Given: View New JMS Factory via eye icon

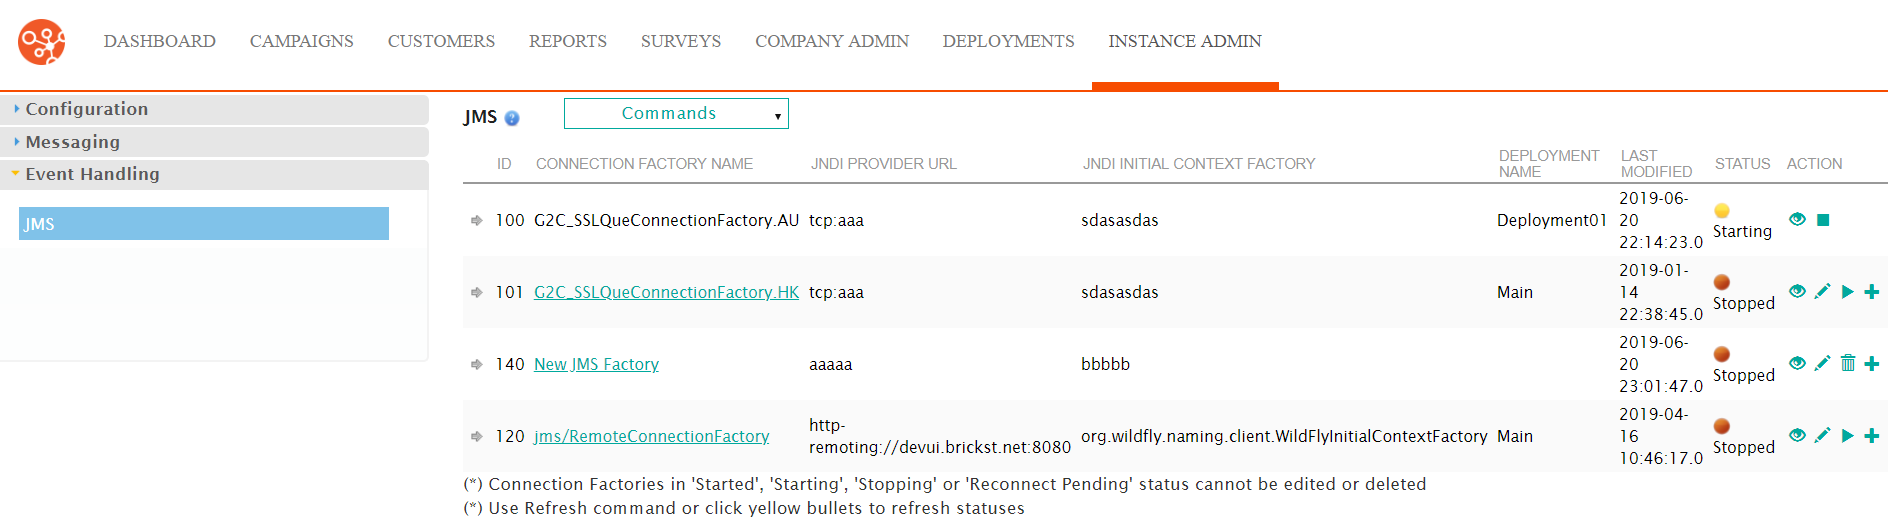Looking at the screenshot, I should pyautogui.click(x=1797, y=363).
